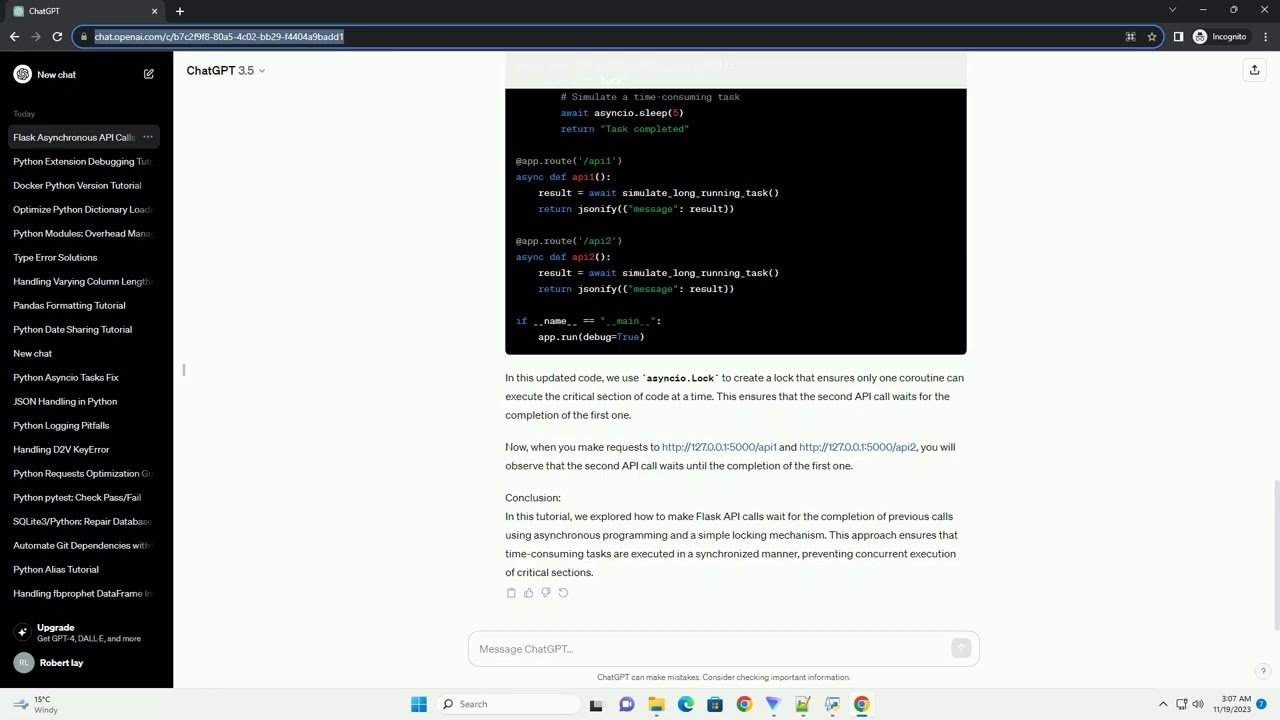The height and width of the screenshot is (720, 1280).
Task: Open Python pytest: Check Pass/Fail chat
Action: 82,497
